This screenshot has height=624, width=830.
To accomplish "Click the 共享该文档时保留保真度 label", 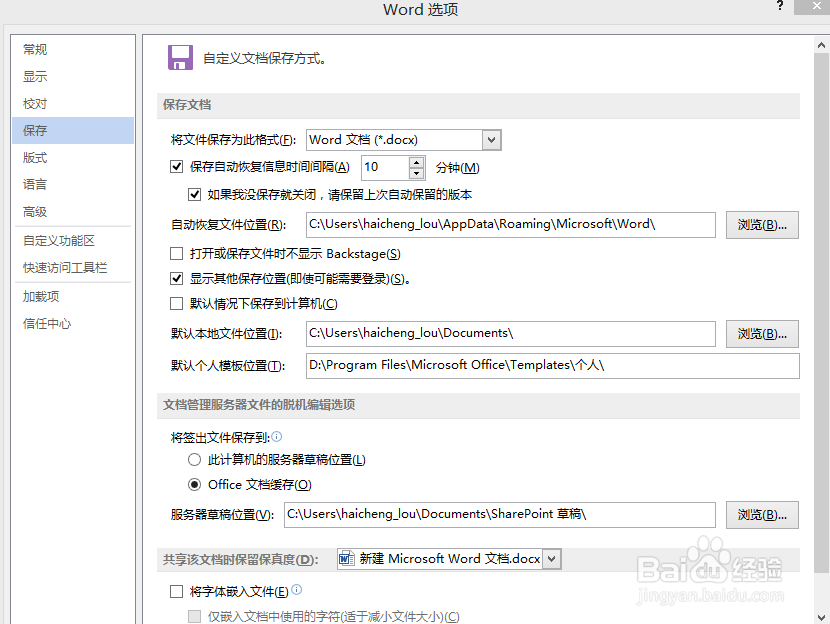I will pyautogui.click(x=241, y=559).
